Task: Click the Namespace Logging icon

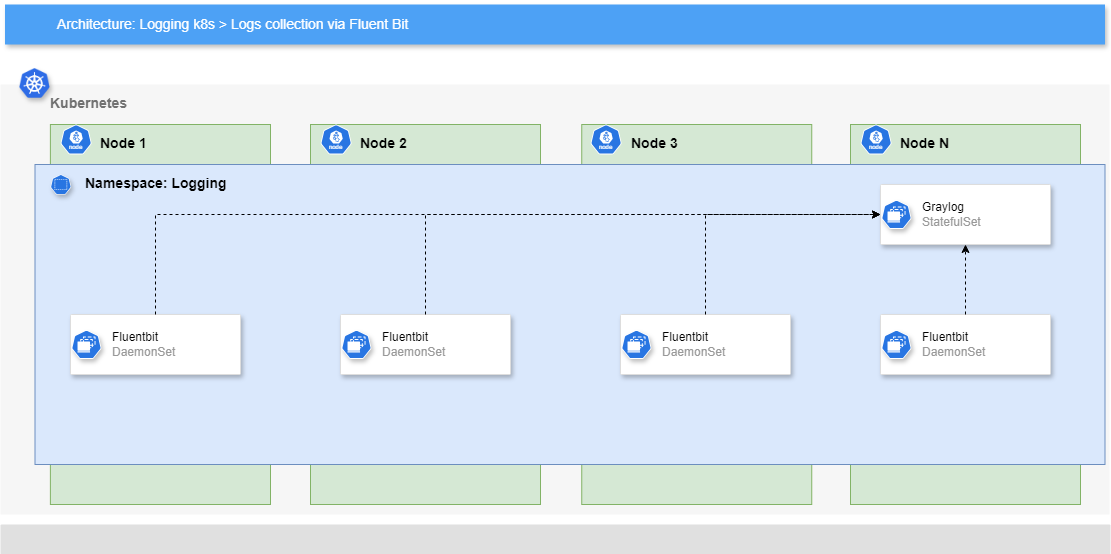Action: coord(61,186)
